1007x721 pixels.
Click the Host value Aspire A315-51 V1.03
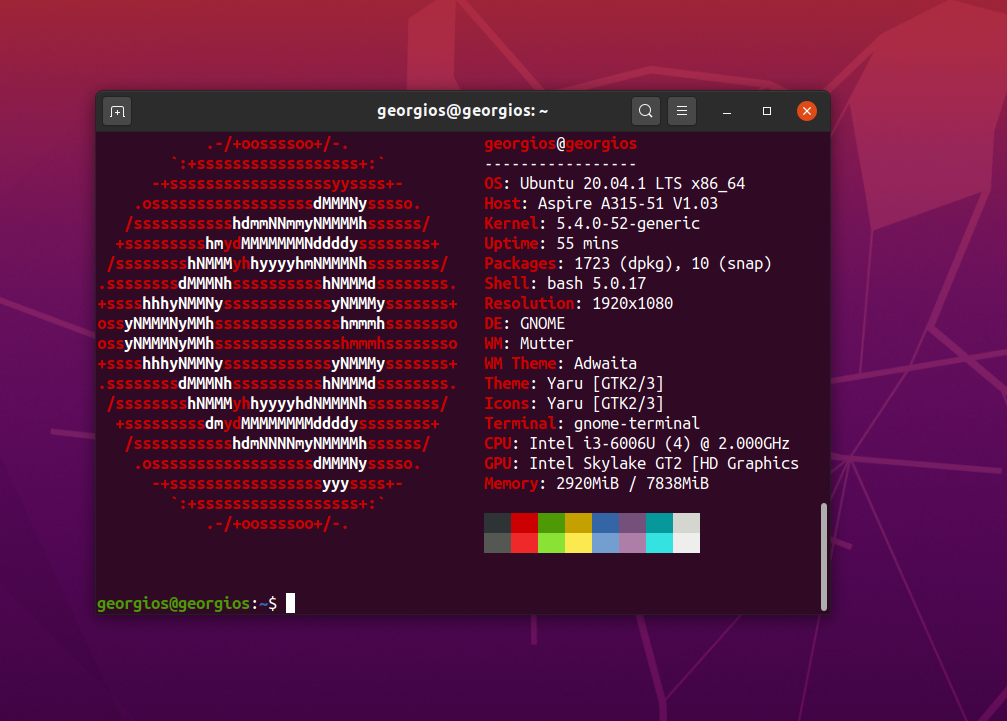627,204
